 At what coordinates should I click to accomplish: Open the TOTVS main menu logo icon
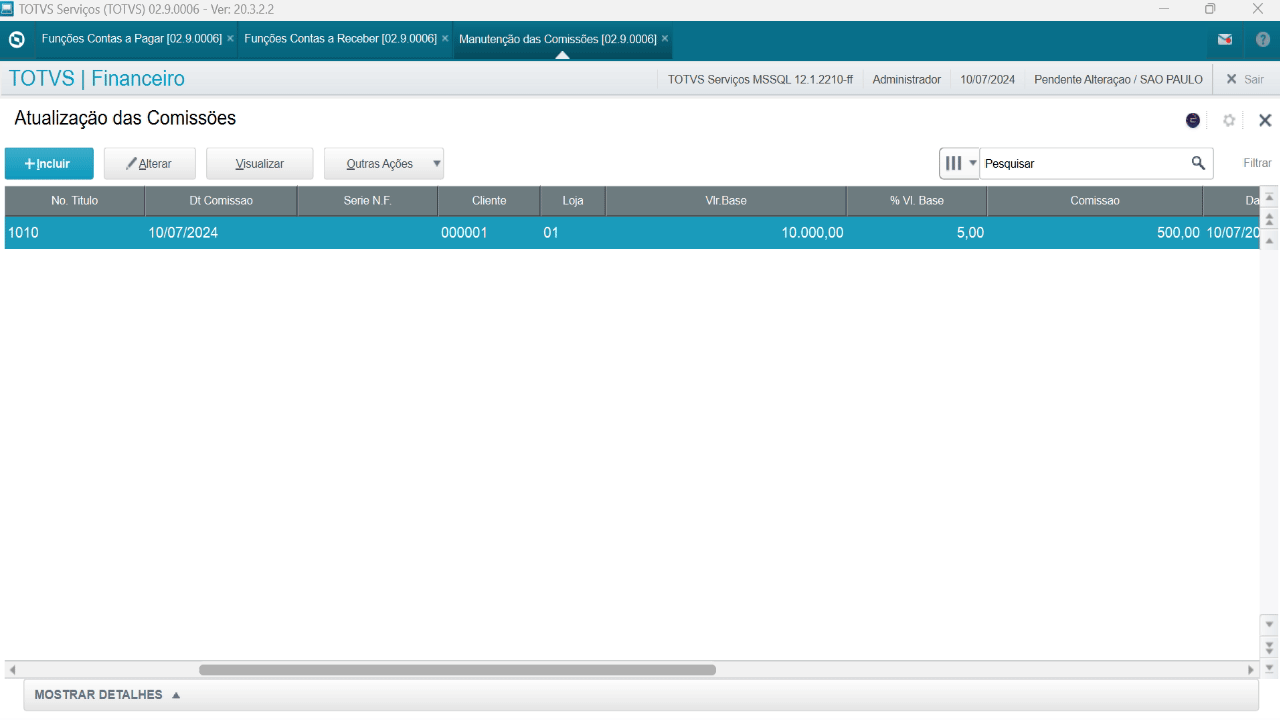[x=16, y=39]
